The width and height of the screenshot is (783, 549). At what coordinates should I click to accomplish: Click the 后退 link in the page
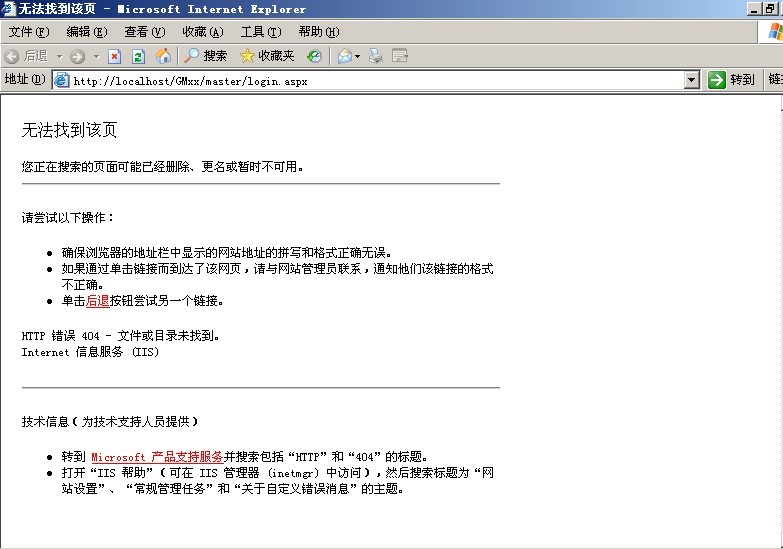point(97,301)
